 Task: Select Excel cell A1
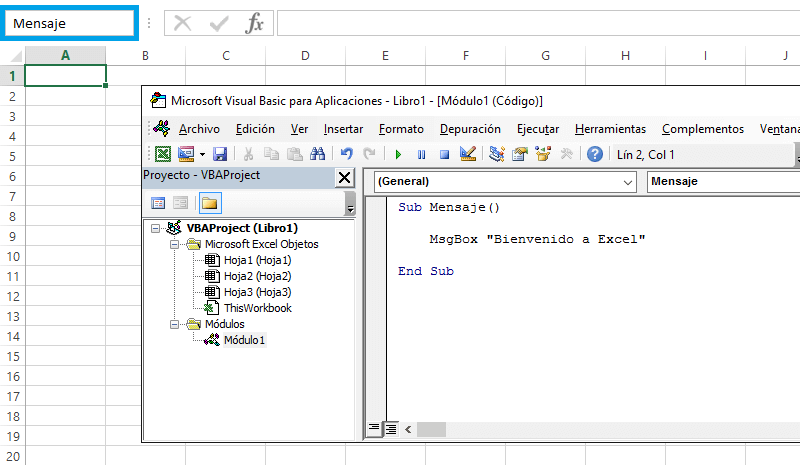(x=65, y=76)
